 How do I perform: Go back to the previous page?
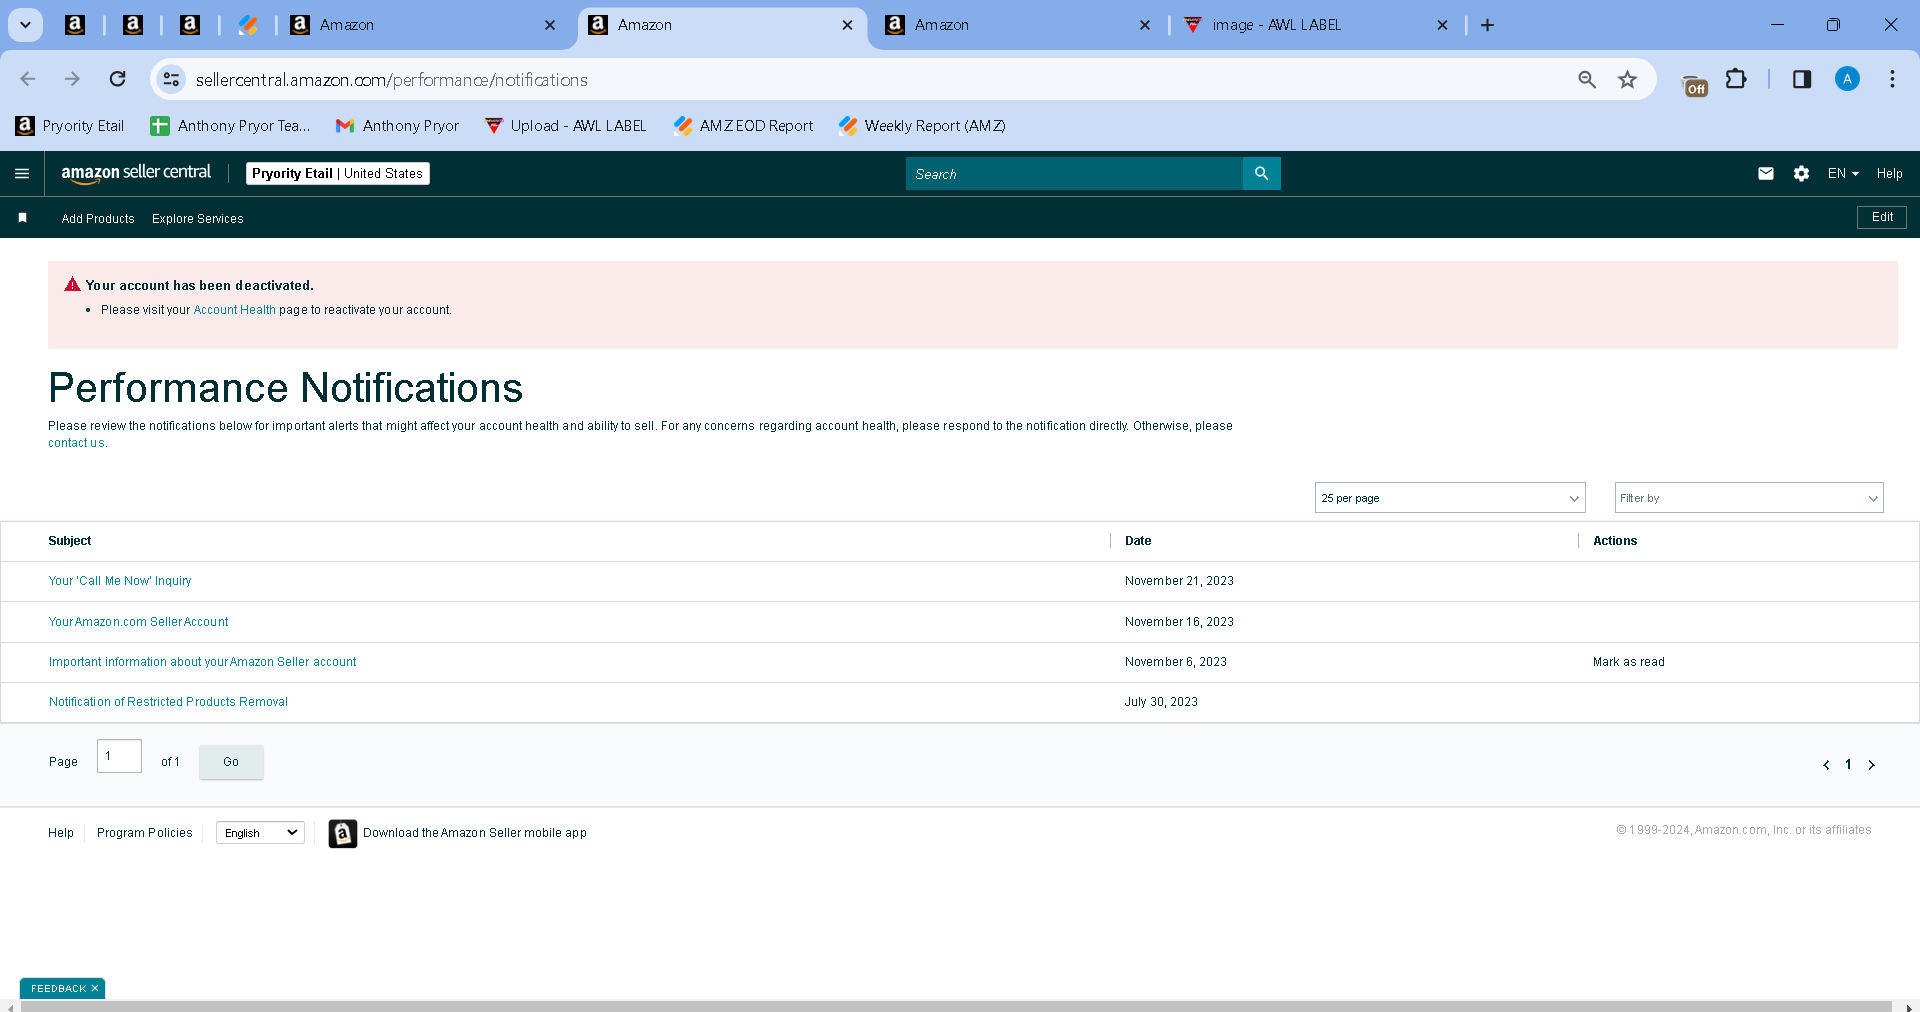[28, 79]
